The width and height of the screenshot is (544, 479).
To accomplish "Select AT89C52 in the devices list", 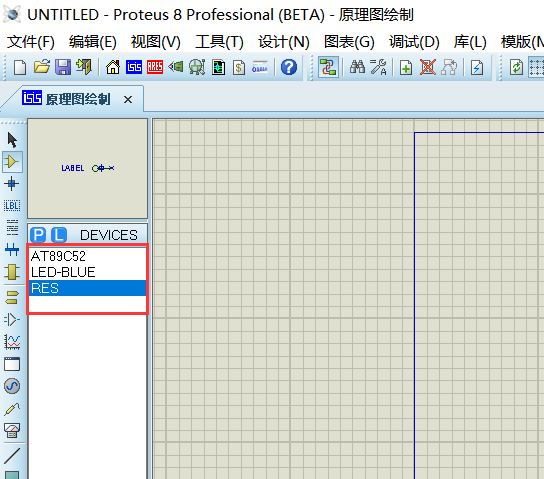I will pos(87,256).
